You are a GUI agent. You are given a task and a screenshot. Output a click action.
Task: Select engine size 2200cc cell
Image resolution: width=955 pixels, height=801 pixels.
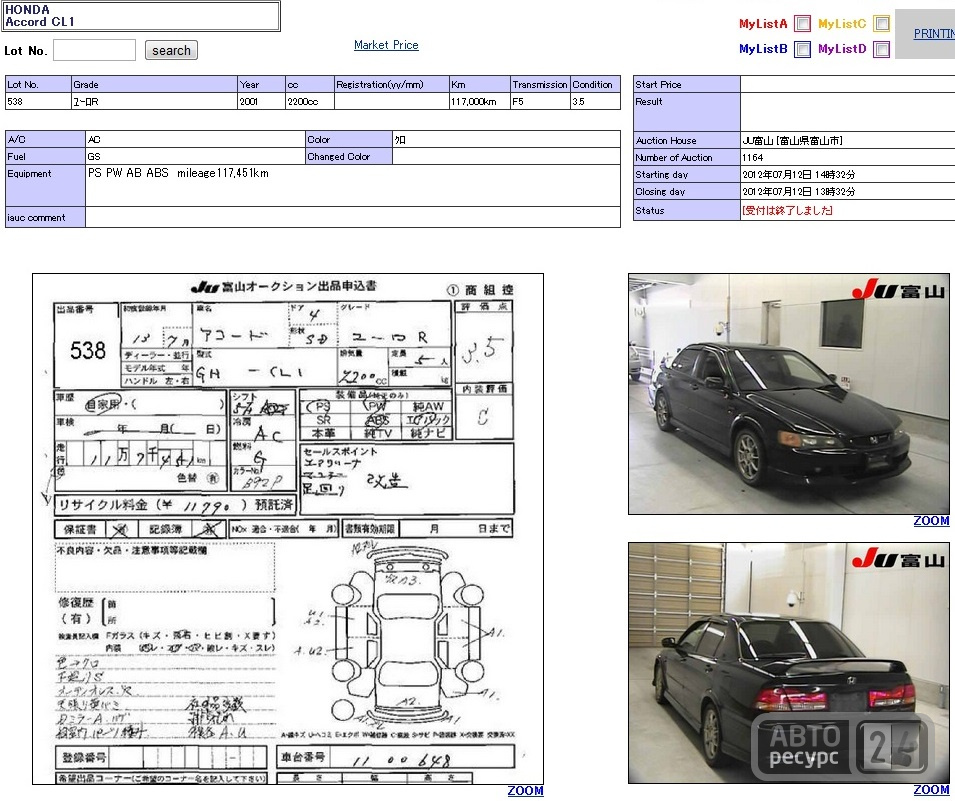click(x=309, y=101)
